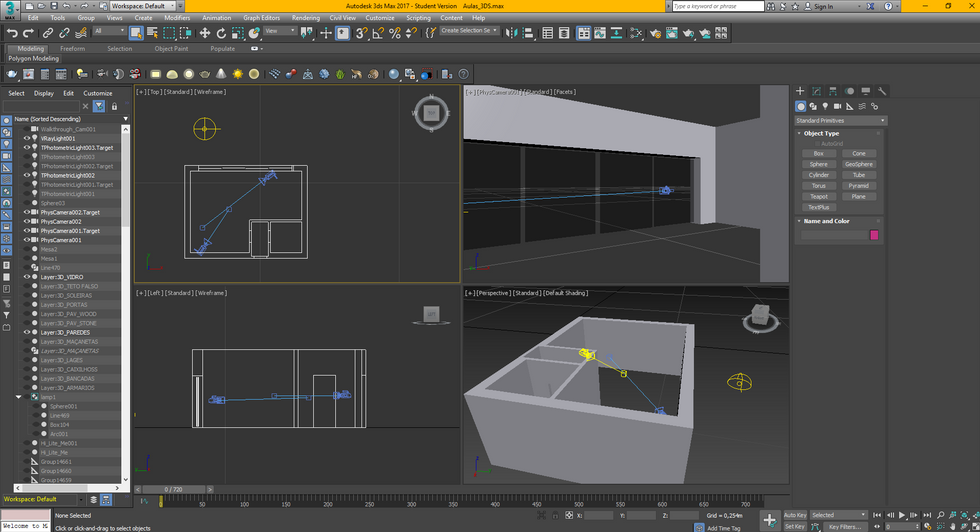Toggle visibility eye of PhysCamera002

coord(27,221)
